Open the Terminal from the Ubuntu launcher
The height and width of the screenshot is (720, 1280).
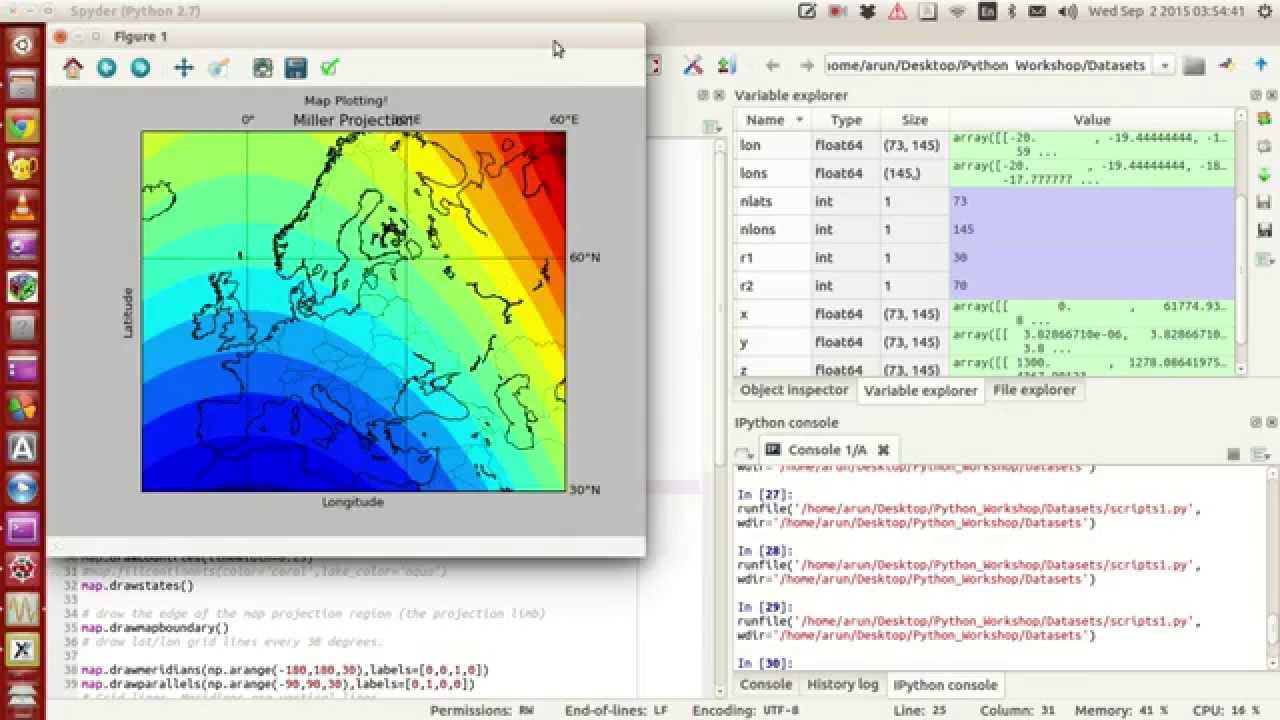click(22, 528)
